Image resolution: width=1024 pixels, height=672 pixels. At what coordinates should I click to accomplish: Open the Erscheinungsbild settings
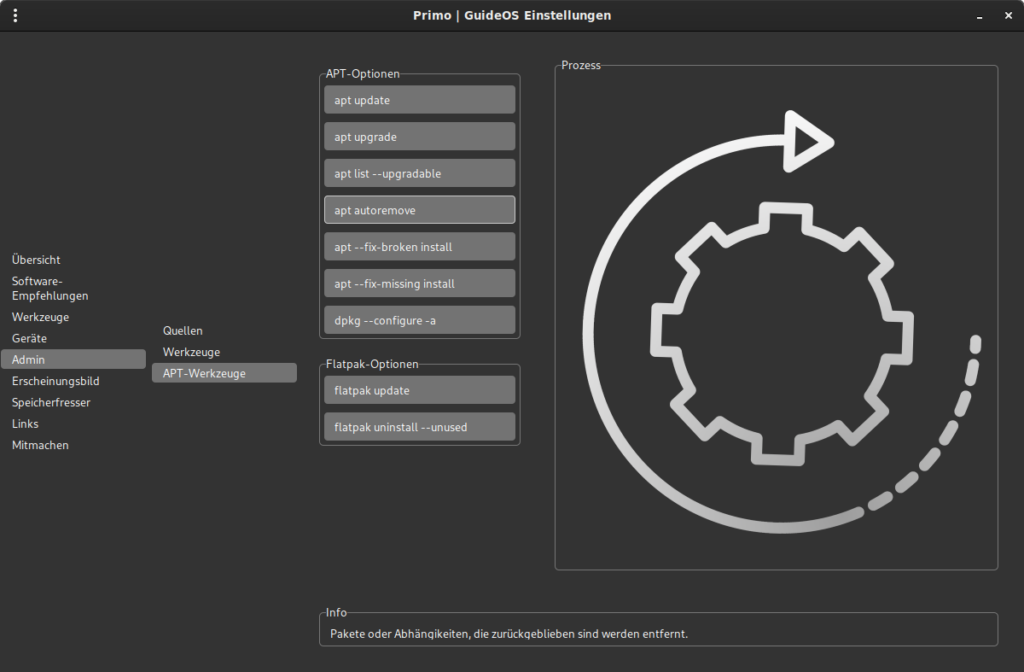click(55, 381)
